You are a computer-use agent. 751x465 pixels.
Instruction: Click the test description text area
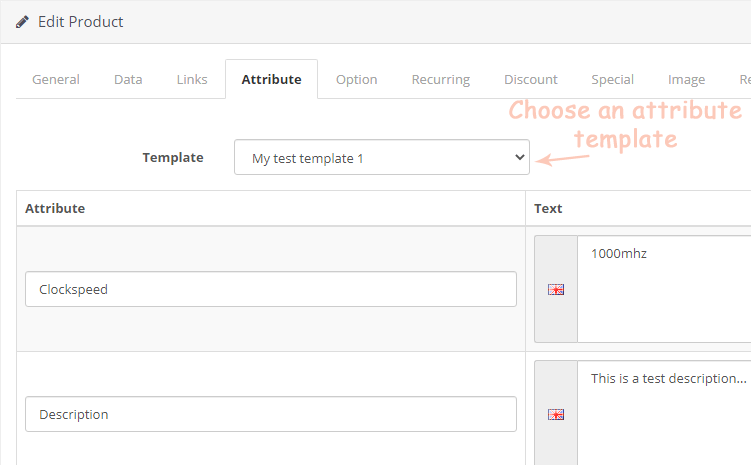pos(664,413)
